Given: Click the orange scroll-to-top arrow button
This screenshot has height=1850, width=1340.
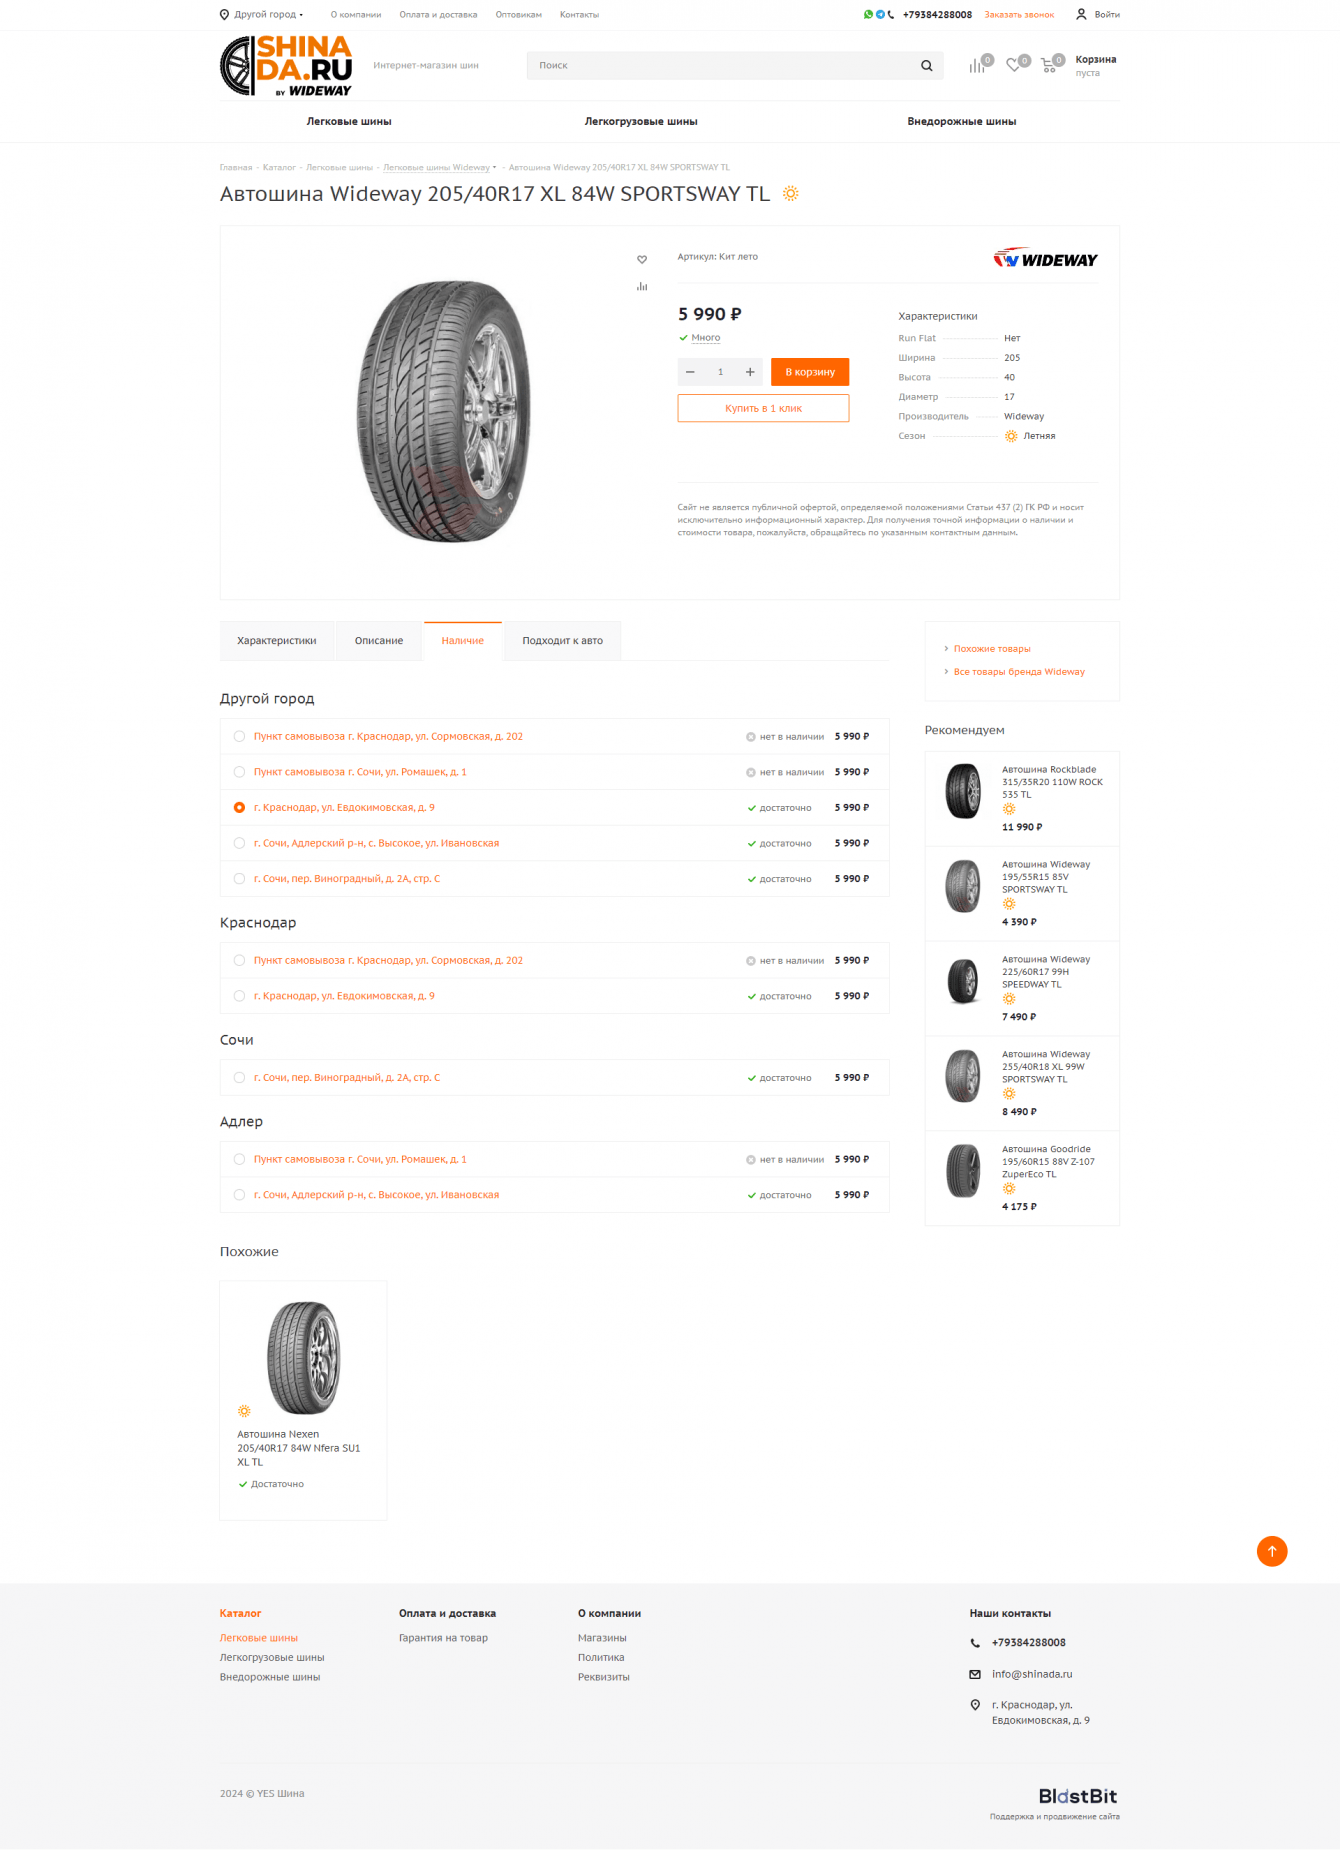Looking at the screenshot, I should pyautogui.click(x=1272, y=1551).
